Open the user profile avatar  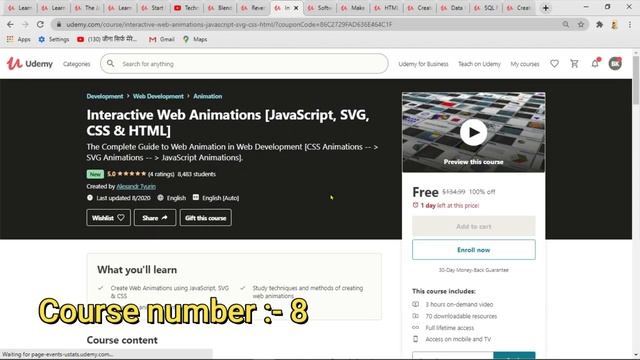(x=615, y=64)
